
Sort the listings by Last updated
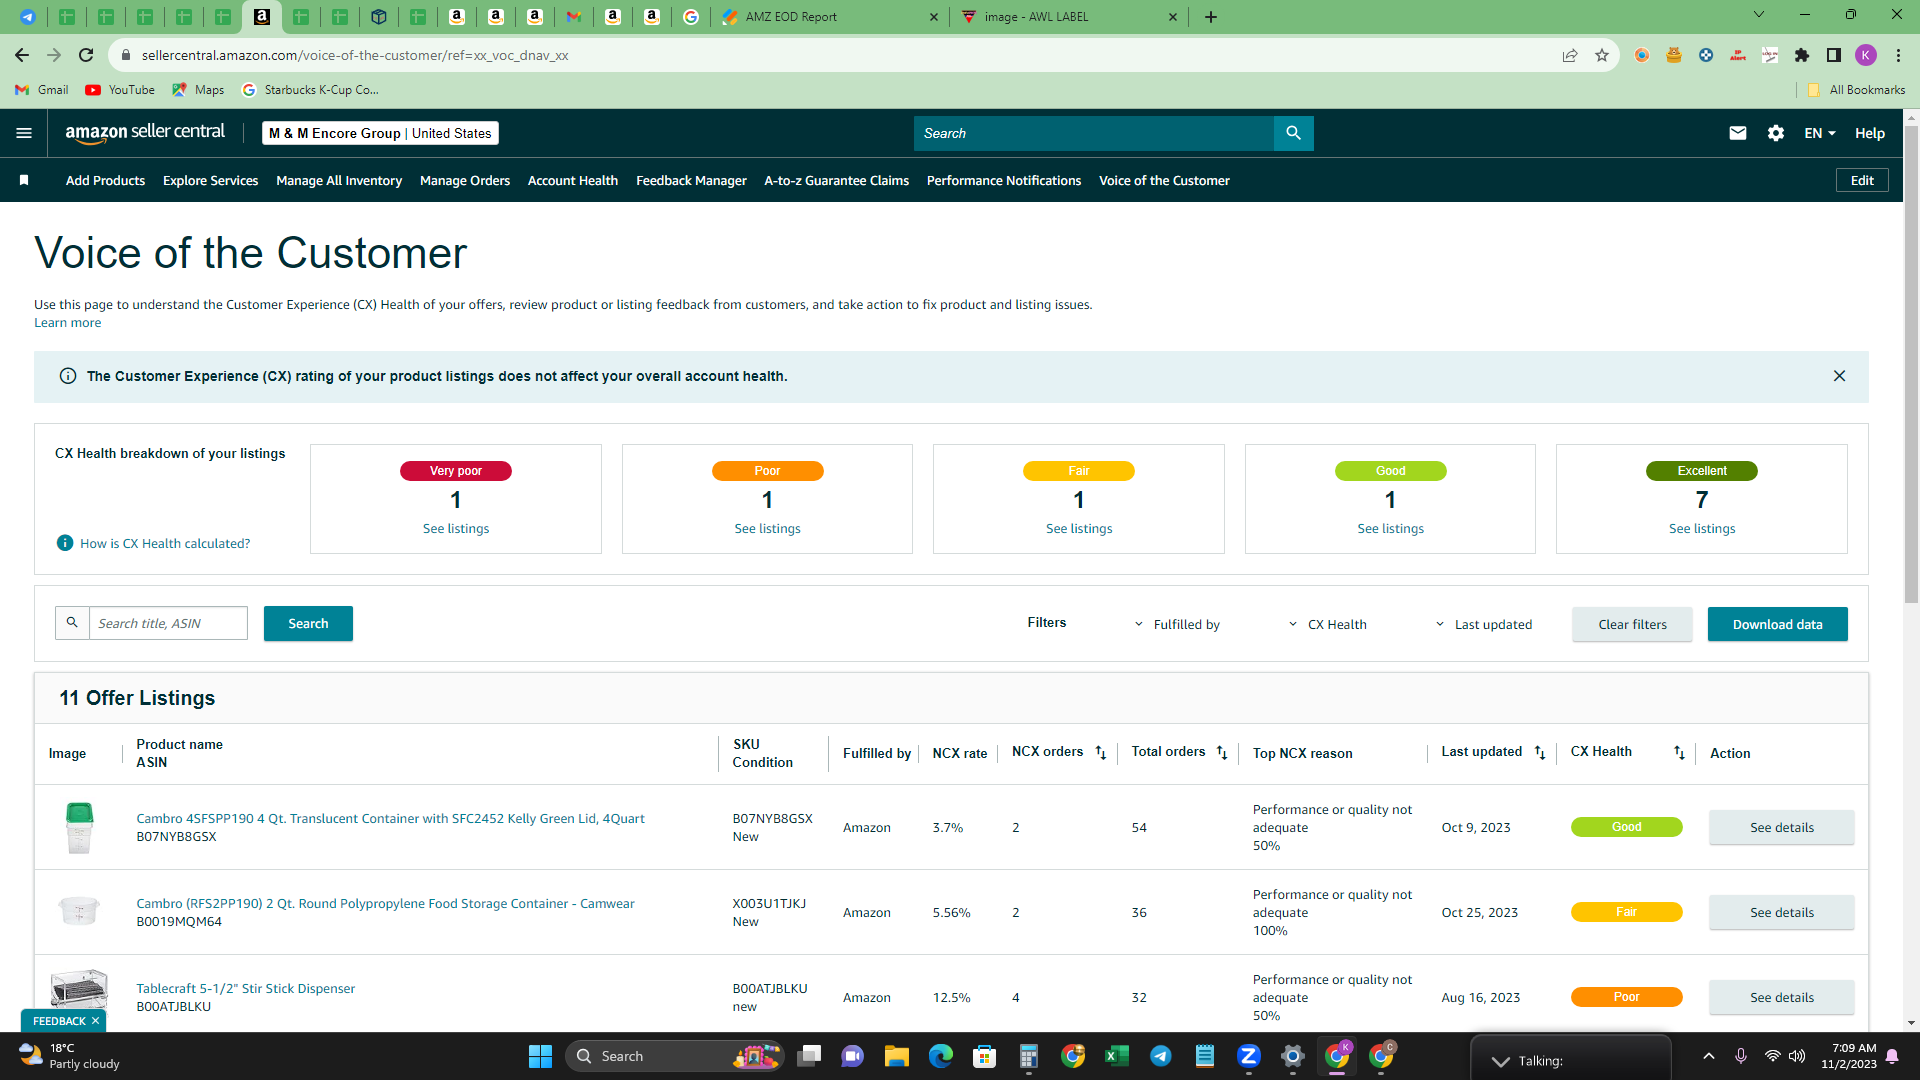1540,753
